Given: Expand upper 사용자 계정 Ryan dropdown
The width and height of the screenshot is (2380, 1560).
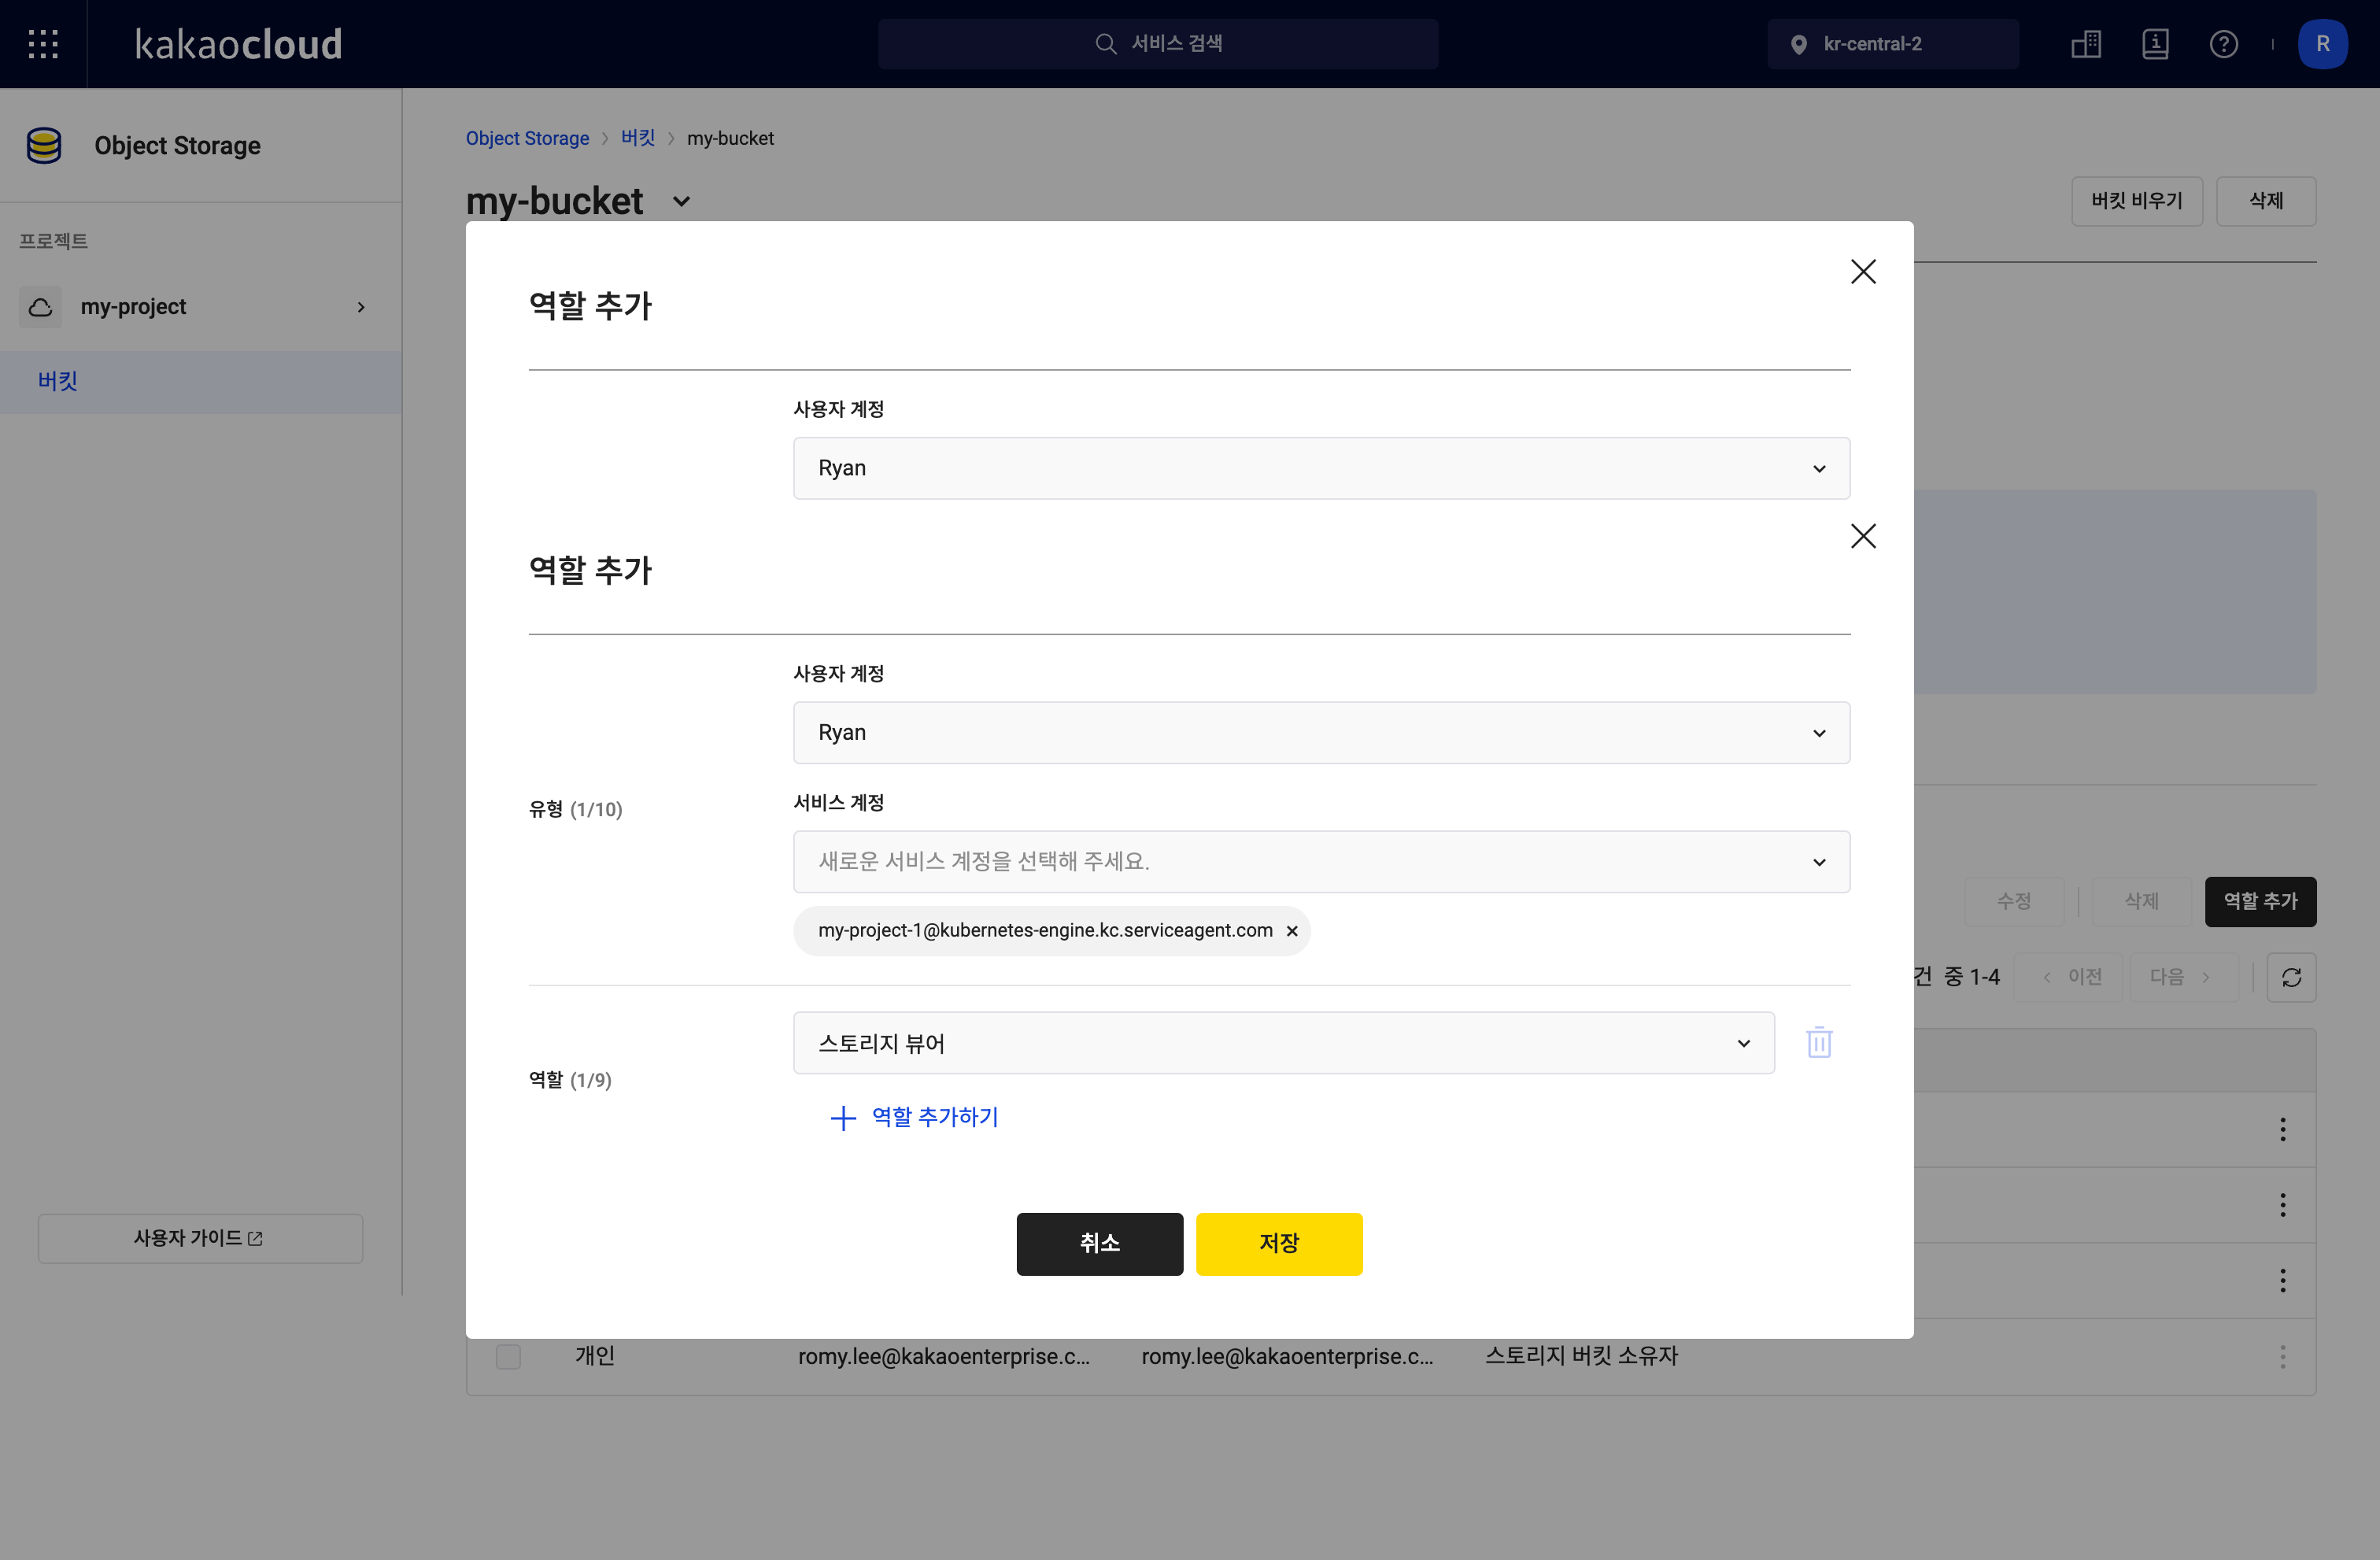Looking at the screenshot, I should 1321,468.
